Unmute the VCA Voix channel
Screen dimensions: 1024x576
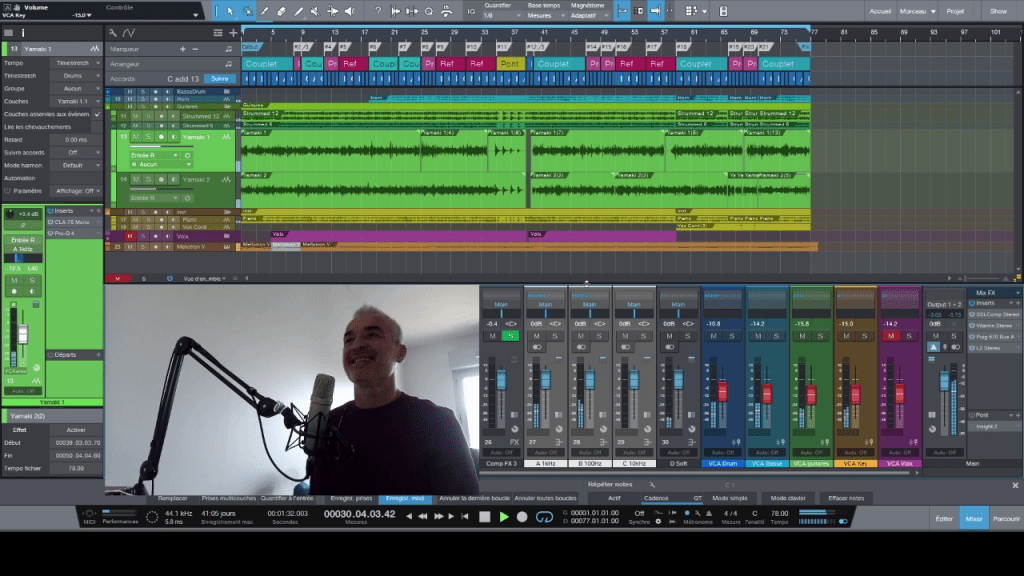(x=890, y=336)
